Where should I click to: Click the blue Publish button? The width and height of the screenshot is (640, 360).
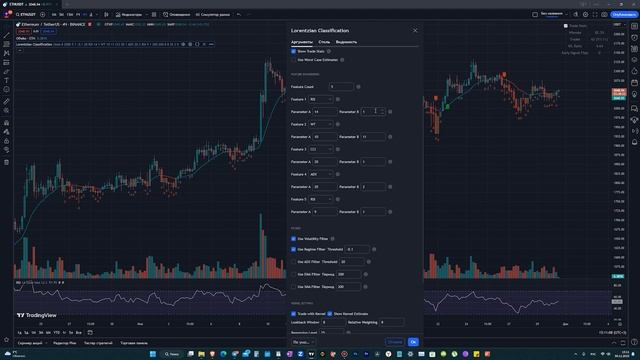624,15
